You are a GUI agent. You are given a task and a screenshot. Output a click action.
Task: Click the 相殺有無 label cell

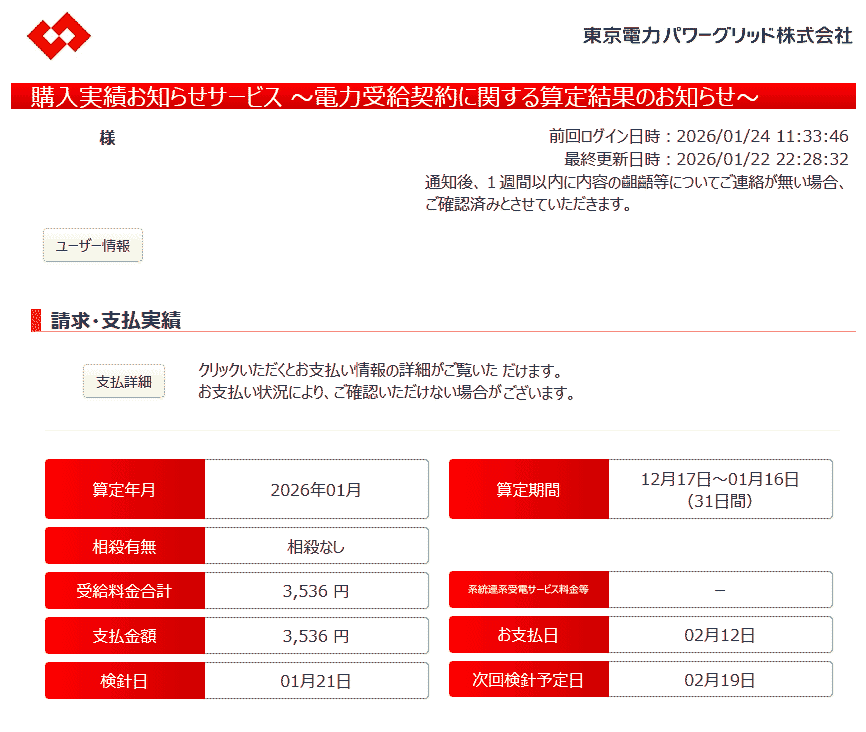(125, 546)
